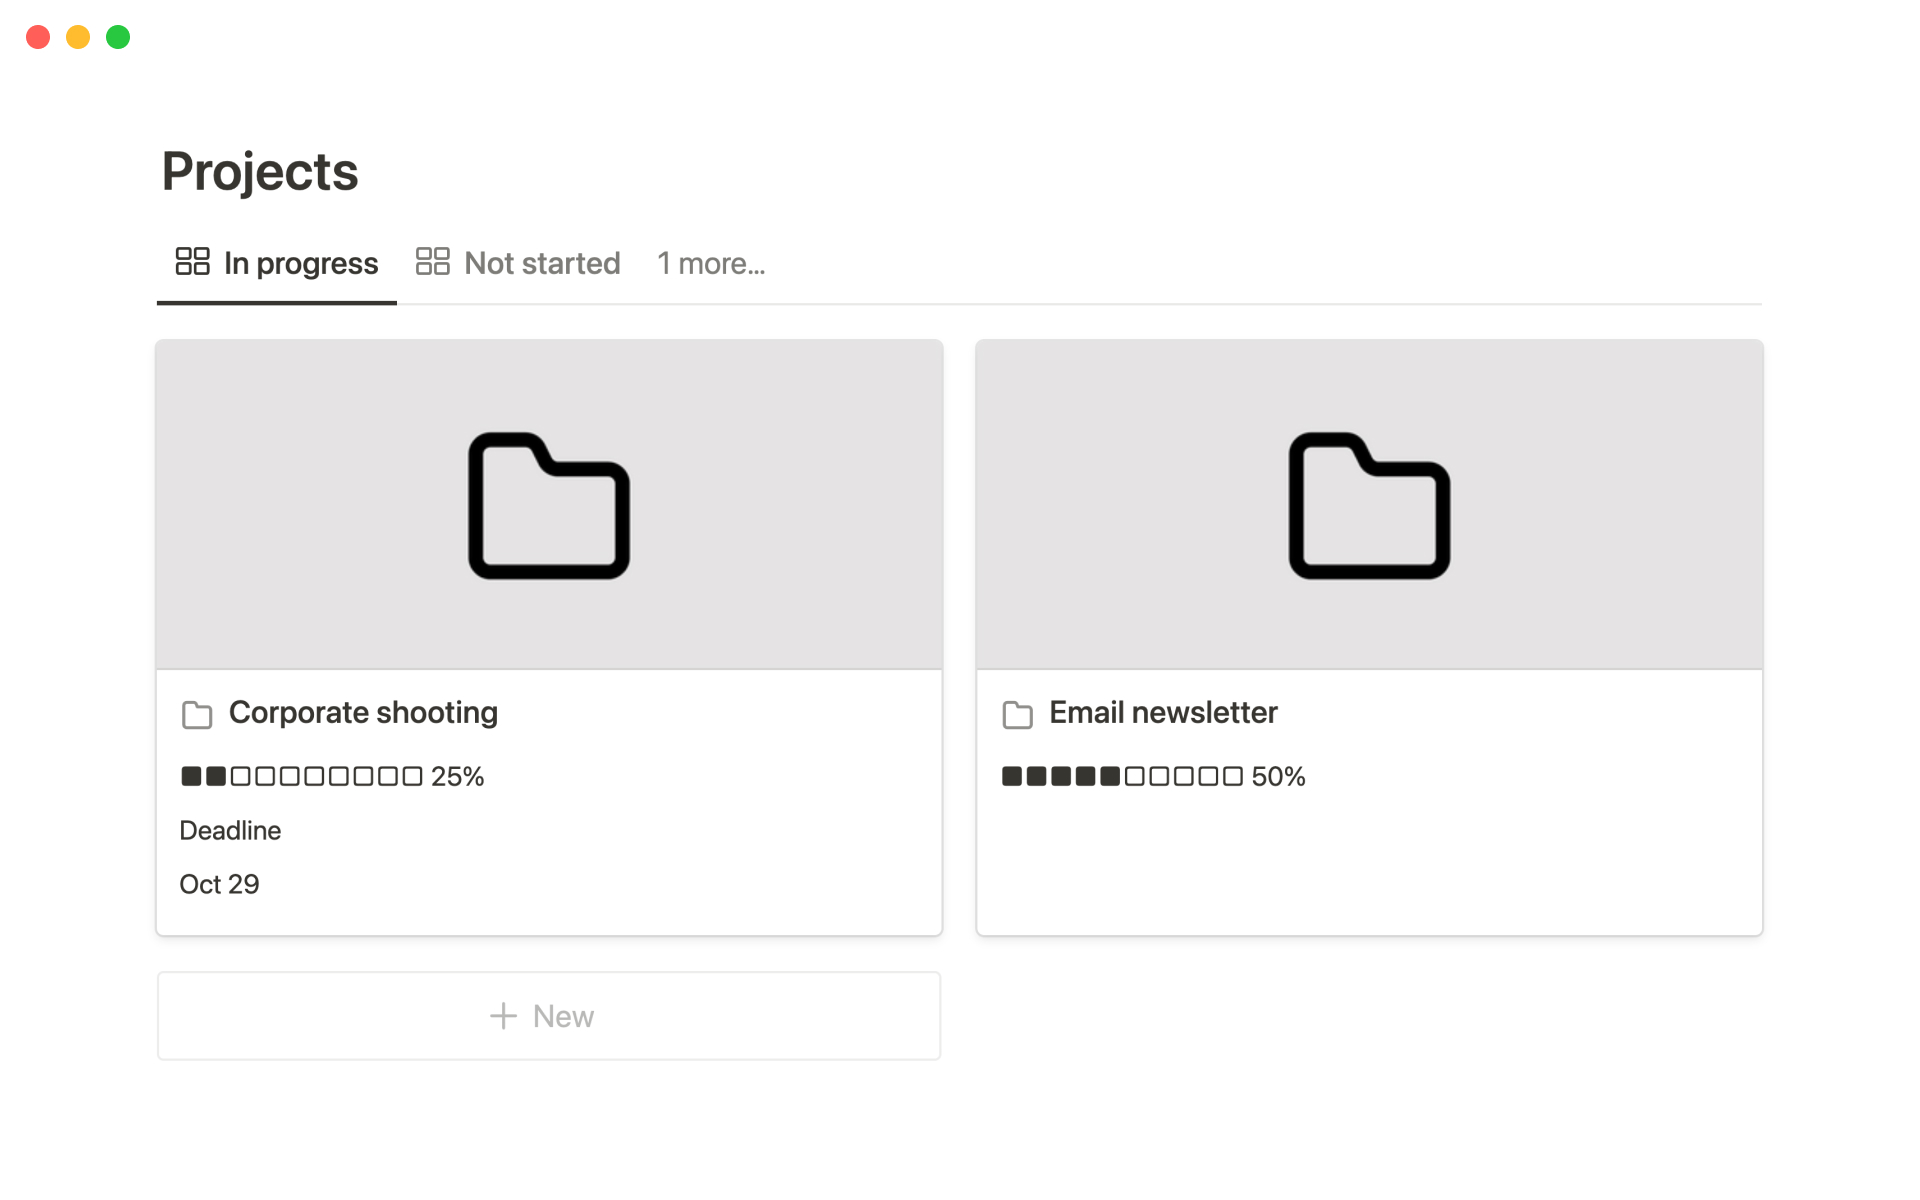Click the plus icon next to New
This screenshot has height=1200, width=1920.
[x=503, y=1016]
